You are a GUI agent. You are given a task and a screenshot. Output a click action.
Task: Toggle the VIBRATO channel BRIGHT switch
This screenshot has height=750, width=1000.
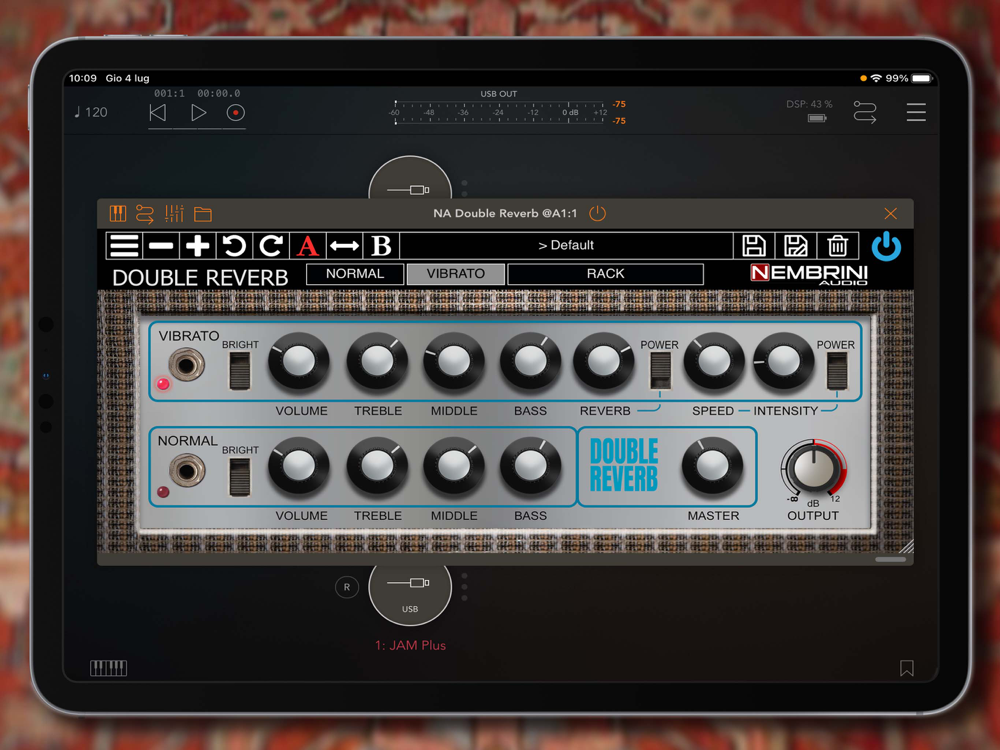240,371
